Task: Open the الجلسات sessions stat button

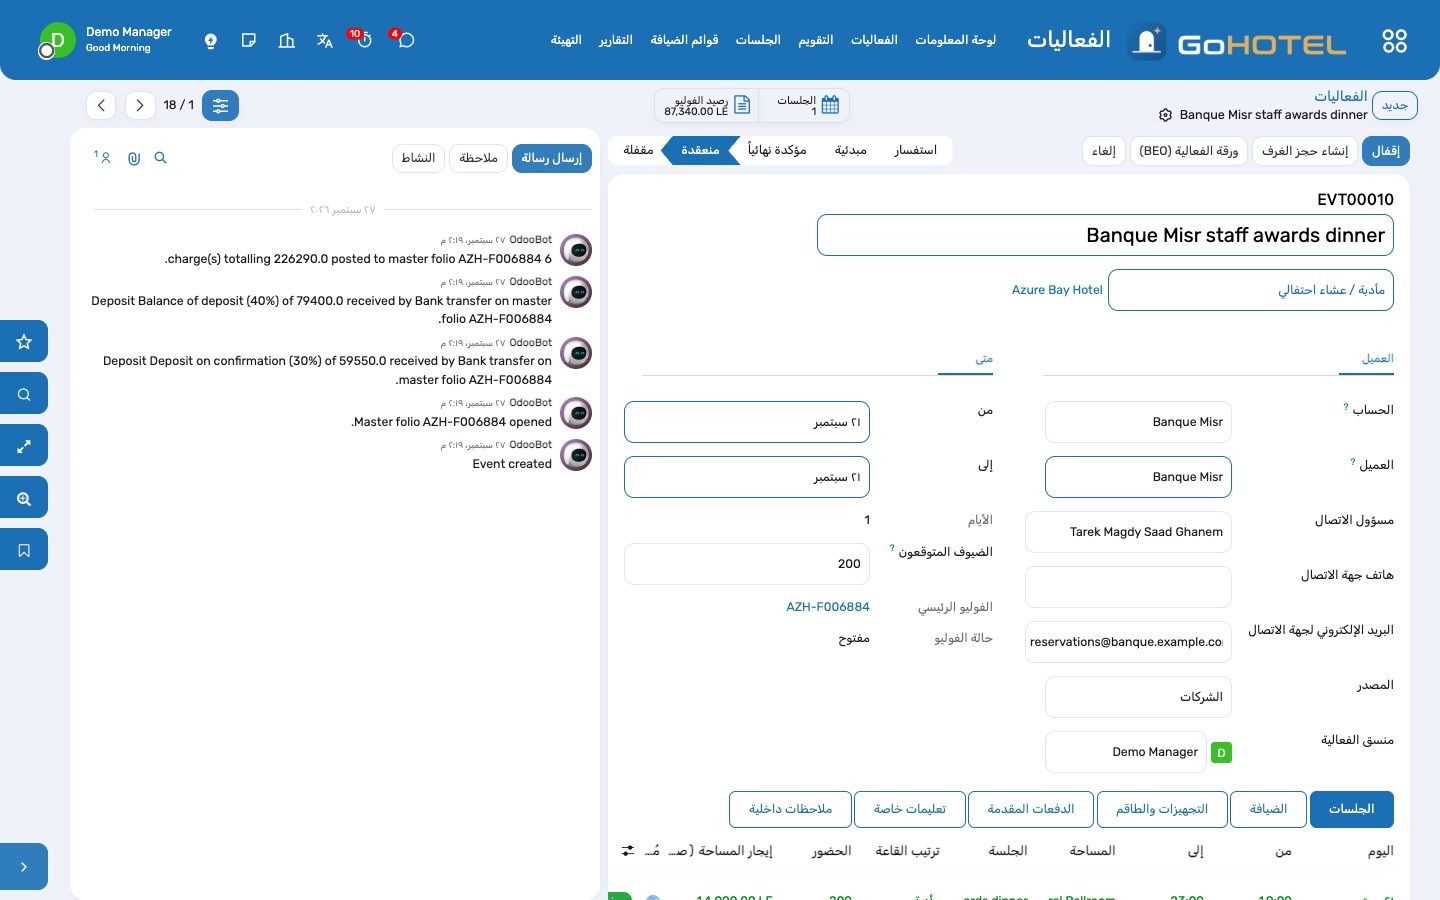Action: (805, 105)
